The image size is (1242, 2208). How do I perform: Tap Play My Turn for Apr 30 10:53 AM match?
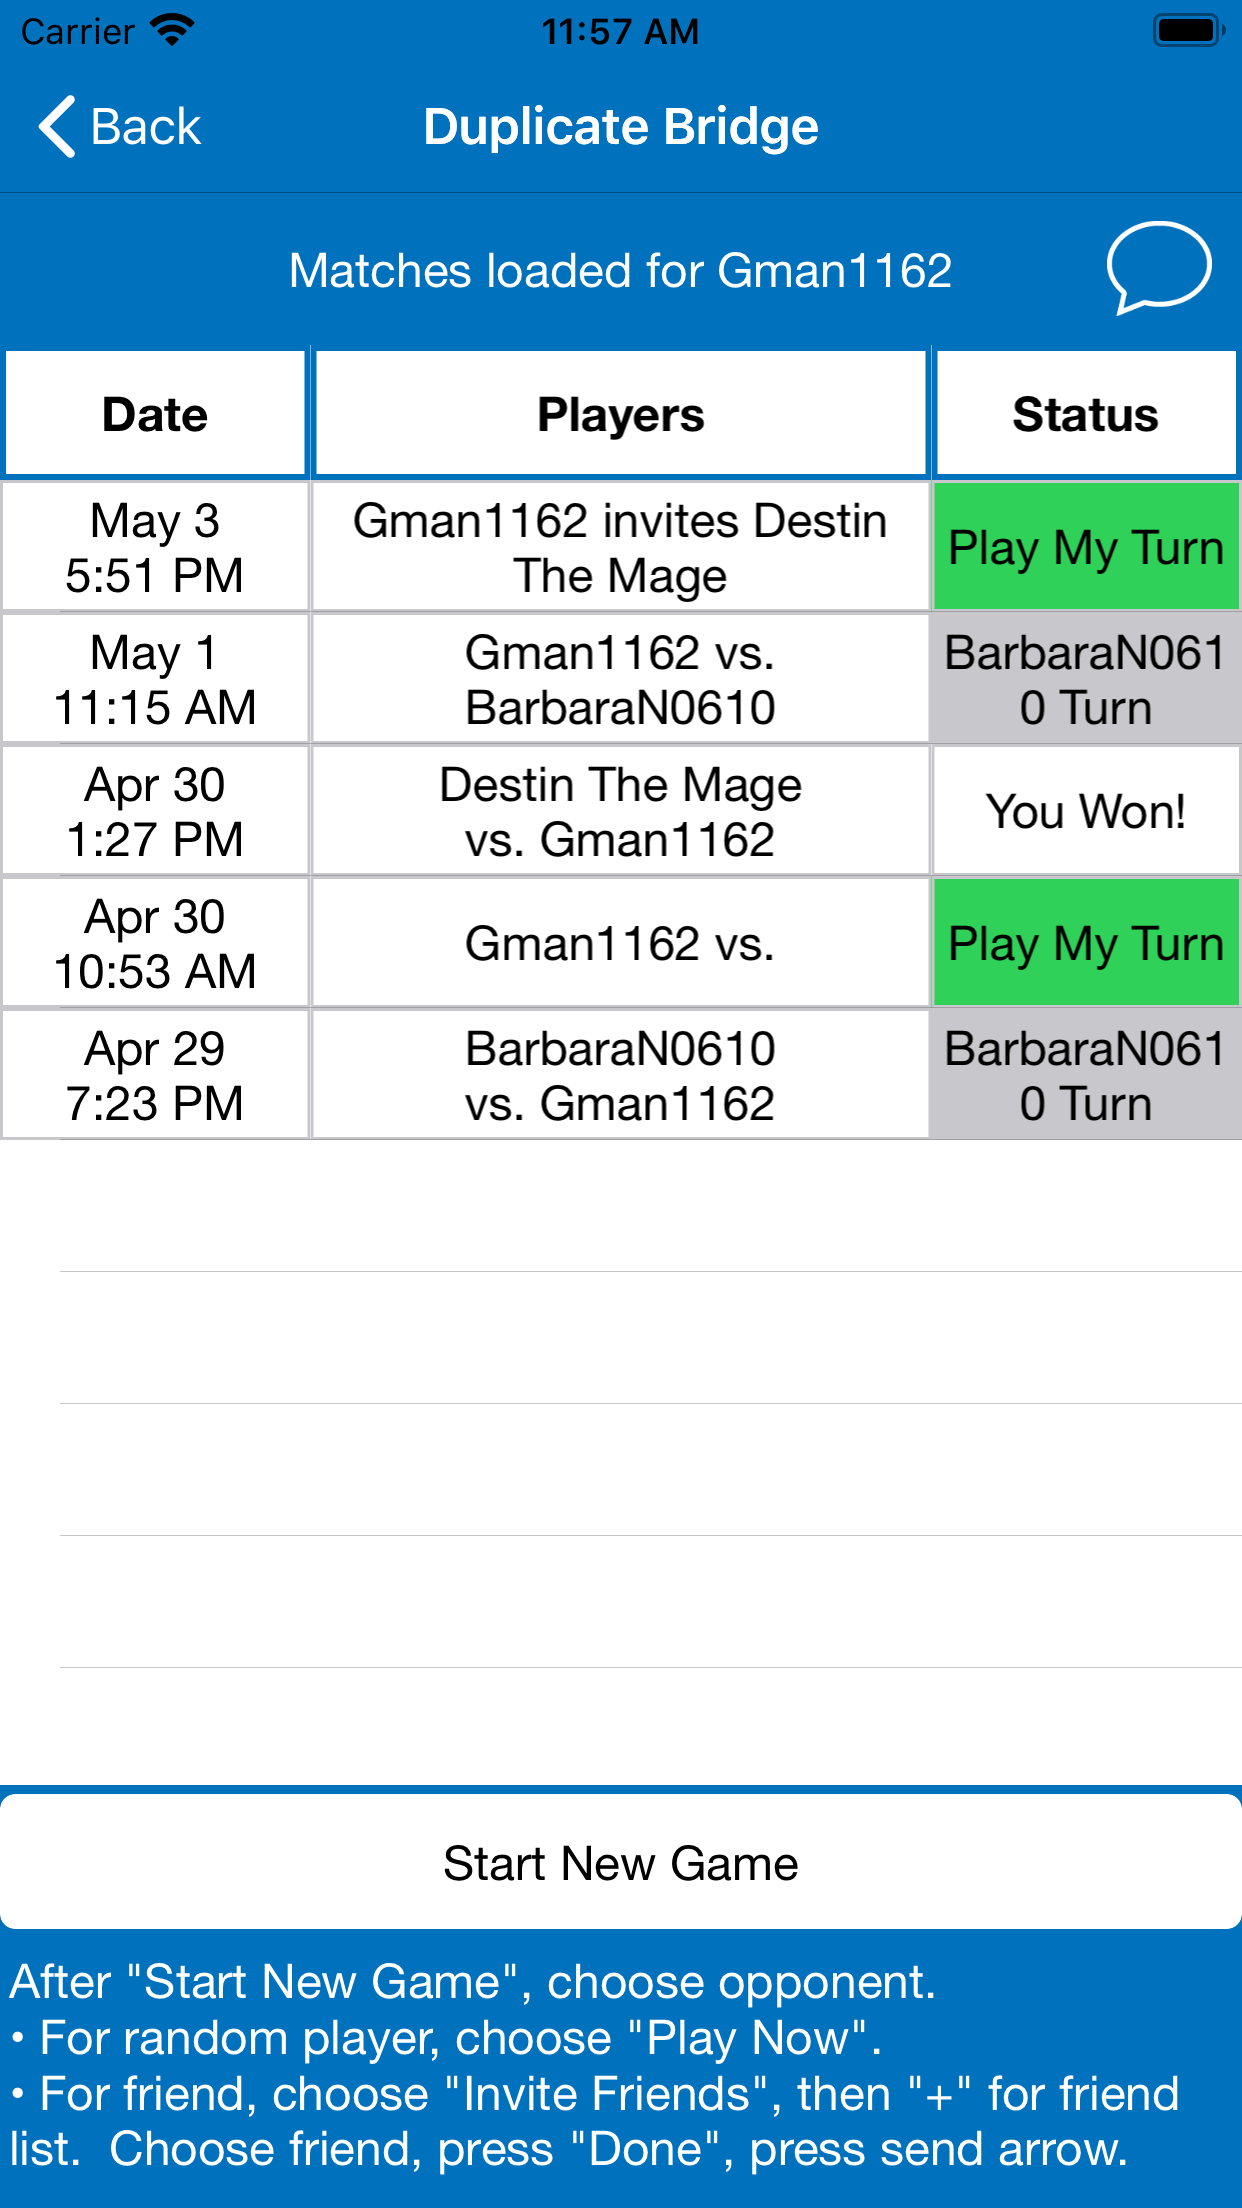(x=1086, y=943)
